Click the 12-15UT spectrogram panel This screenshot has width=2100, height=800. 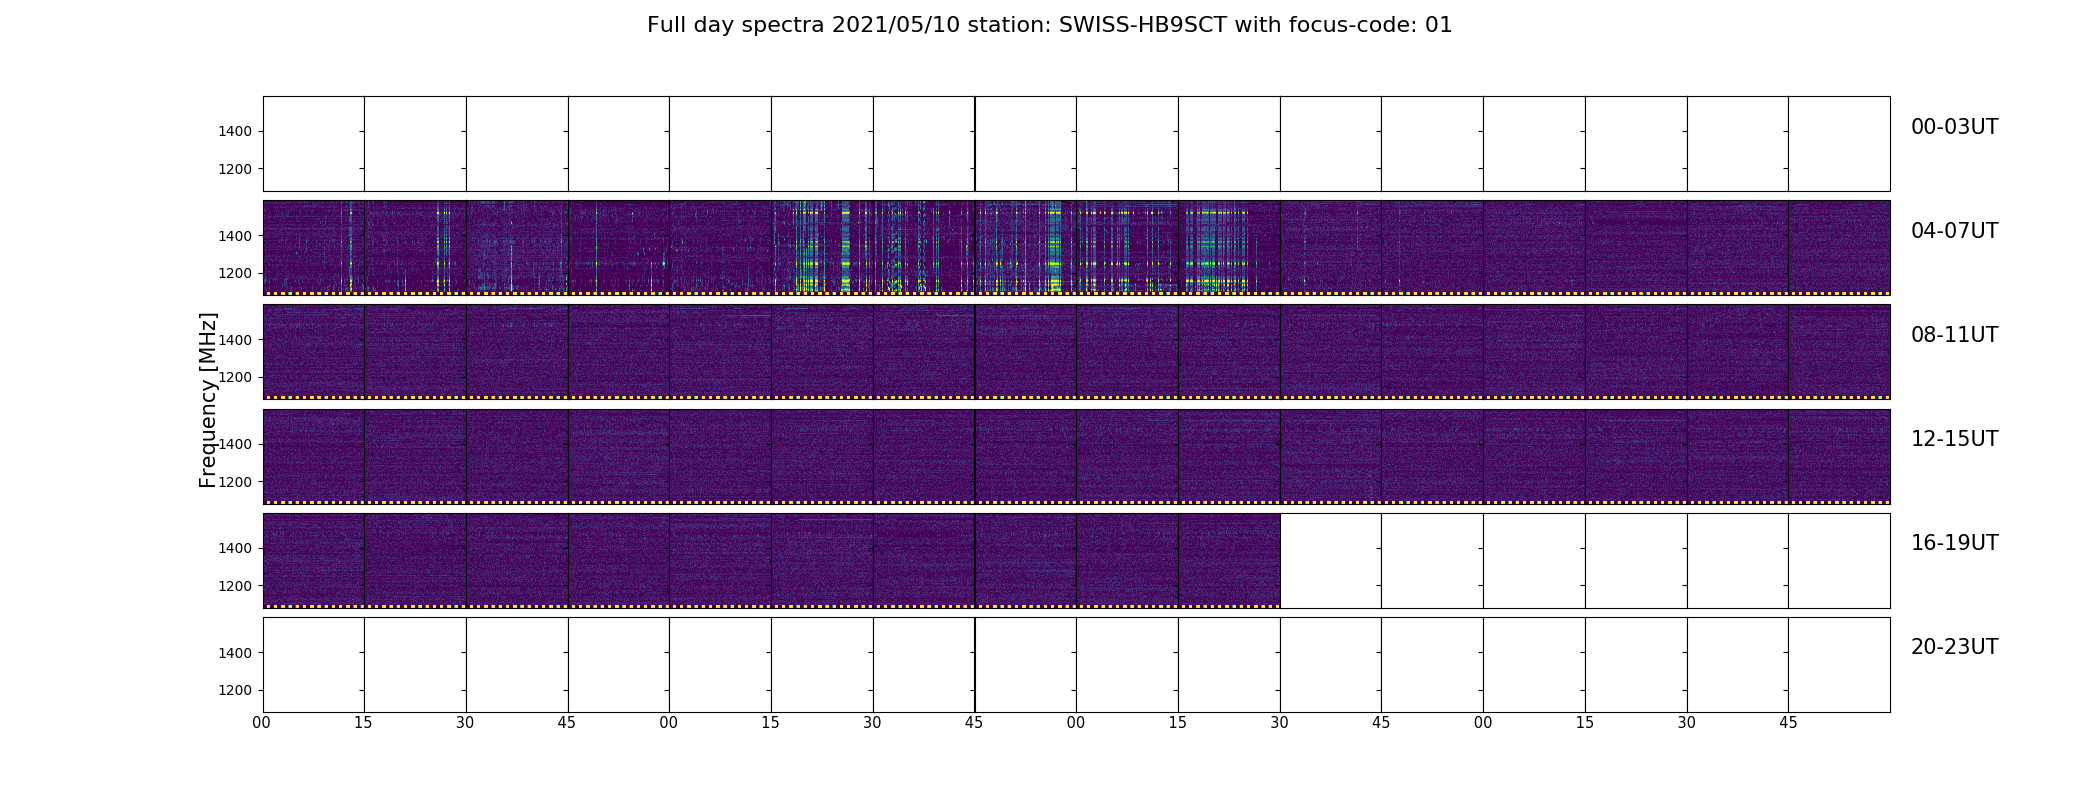coord(1076,456)
